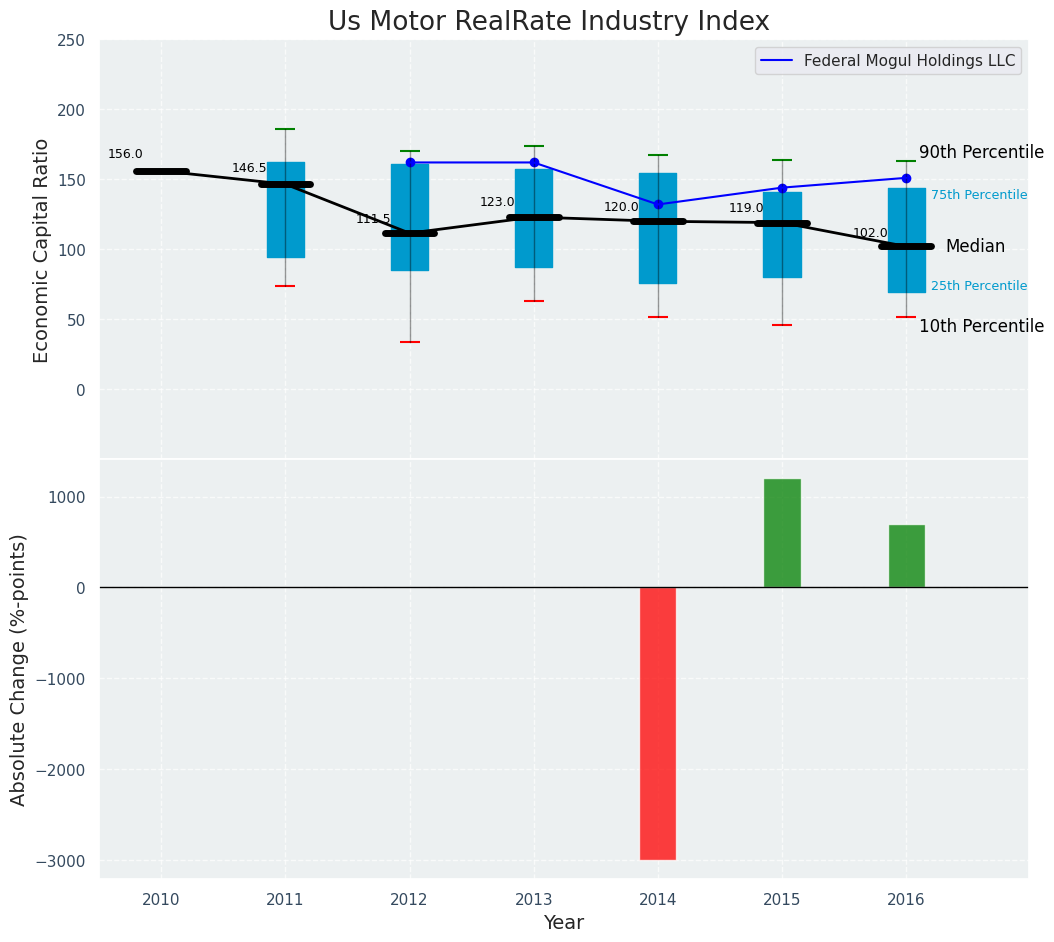Click the blue data point for 2014
The image size is (1054, 942).
tap(658, 204)
